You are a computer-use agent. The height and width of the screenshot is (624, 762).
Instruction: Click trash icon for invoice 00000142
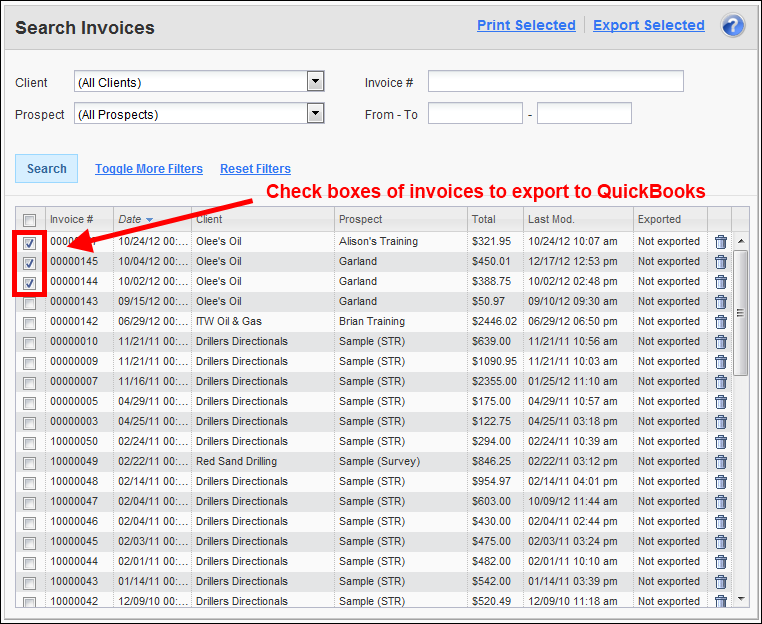(720, 322)
